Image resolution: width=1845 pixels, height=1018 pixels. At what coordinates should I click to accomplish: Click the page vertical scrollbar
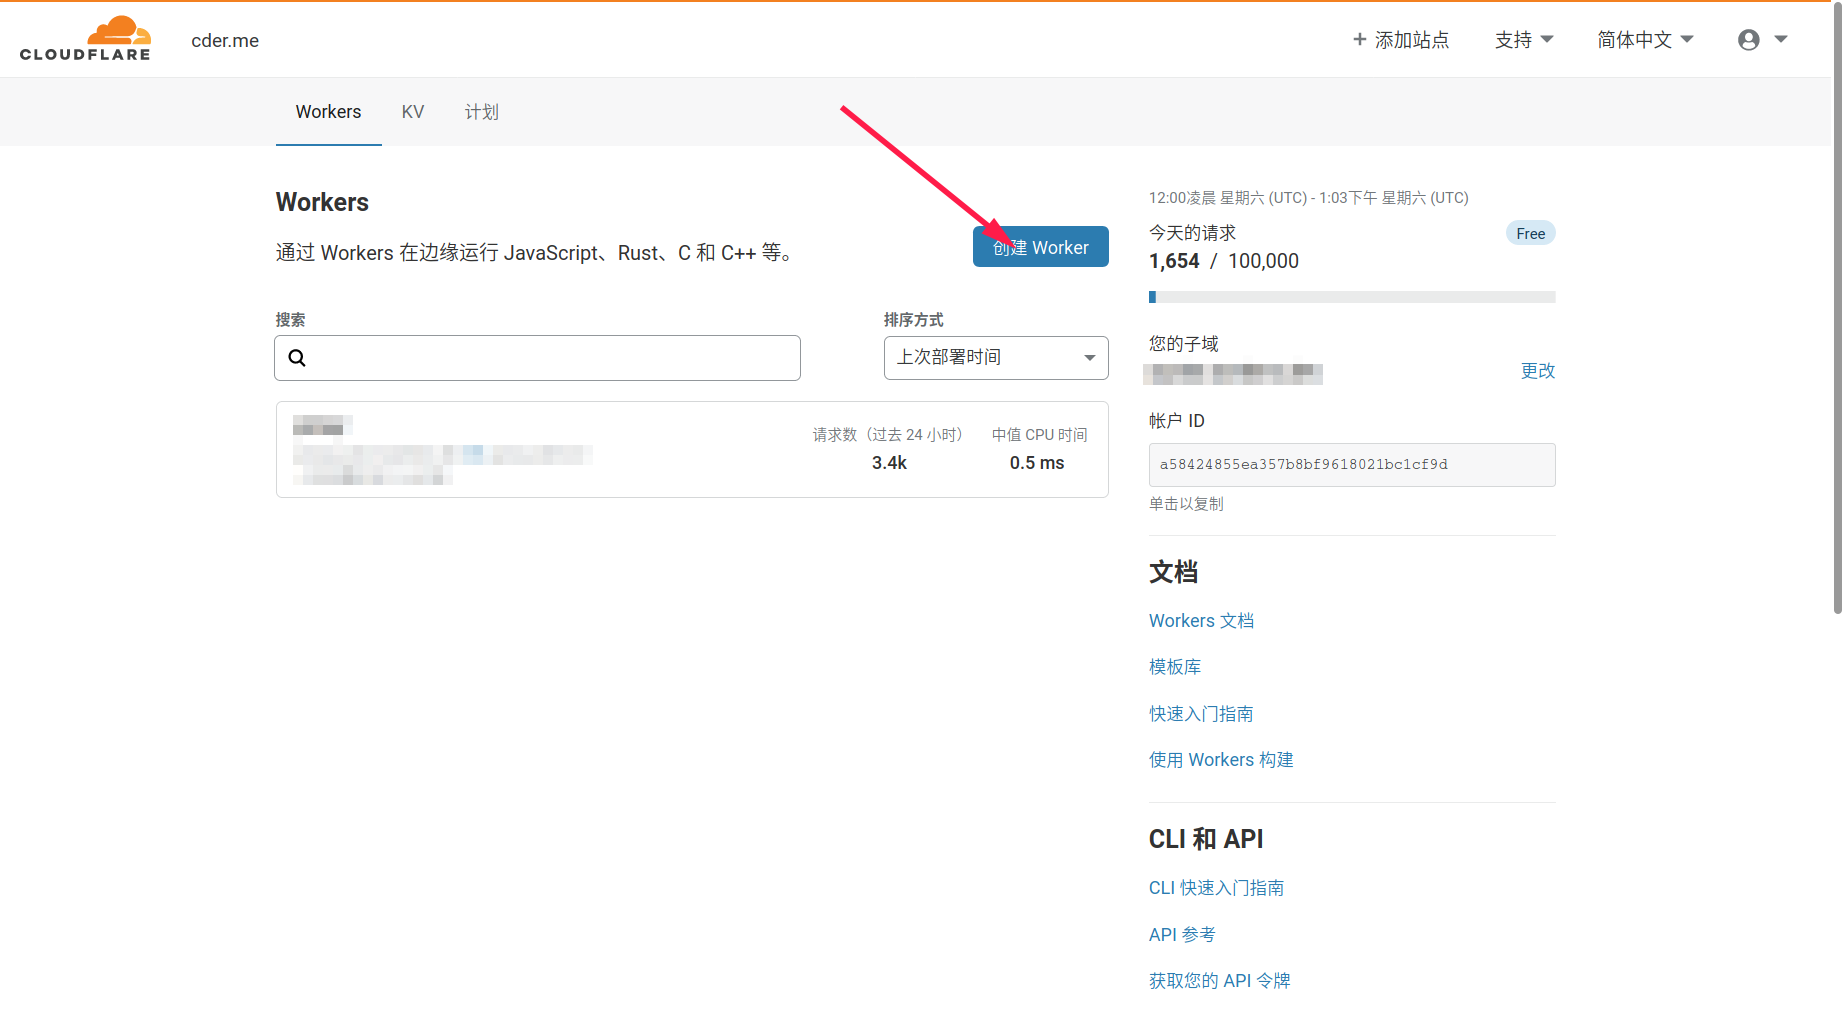pyautogui.click(x=1837, y=310)
